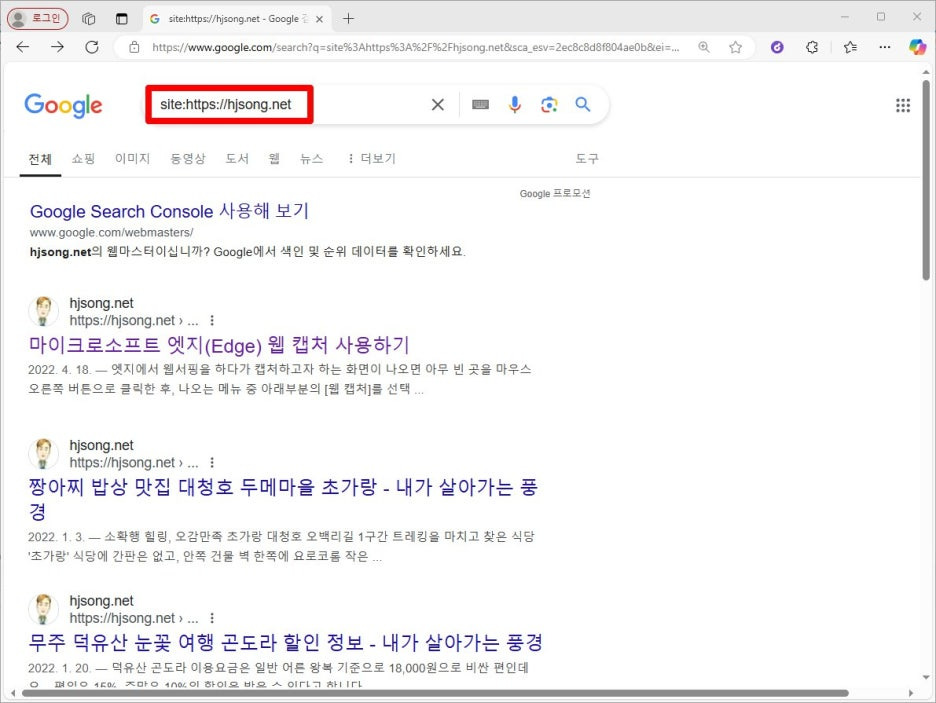Image resolution: width=936 pixels, height=703 pixels.
Task: Clear the search box with X icon
Action: 438,105
